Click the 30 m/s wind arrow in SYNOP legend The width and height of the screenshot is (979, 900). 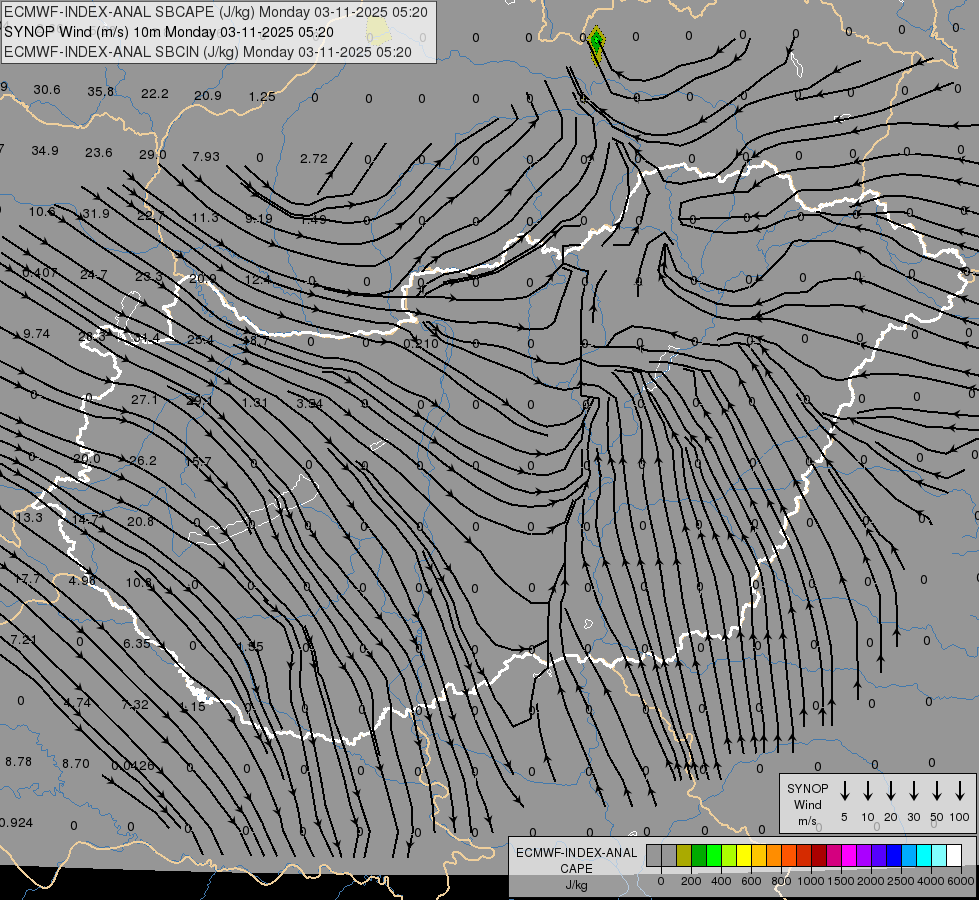click(913, 791)
